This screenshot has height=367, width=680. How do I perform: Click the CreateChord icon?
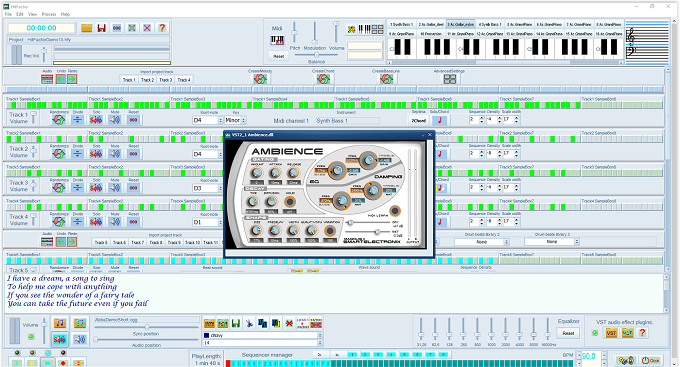click(323, 79)
